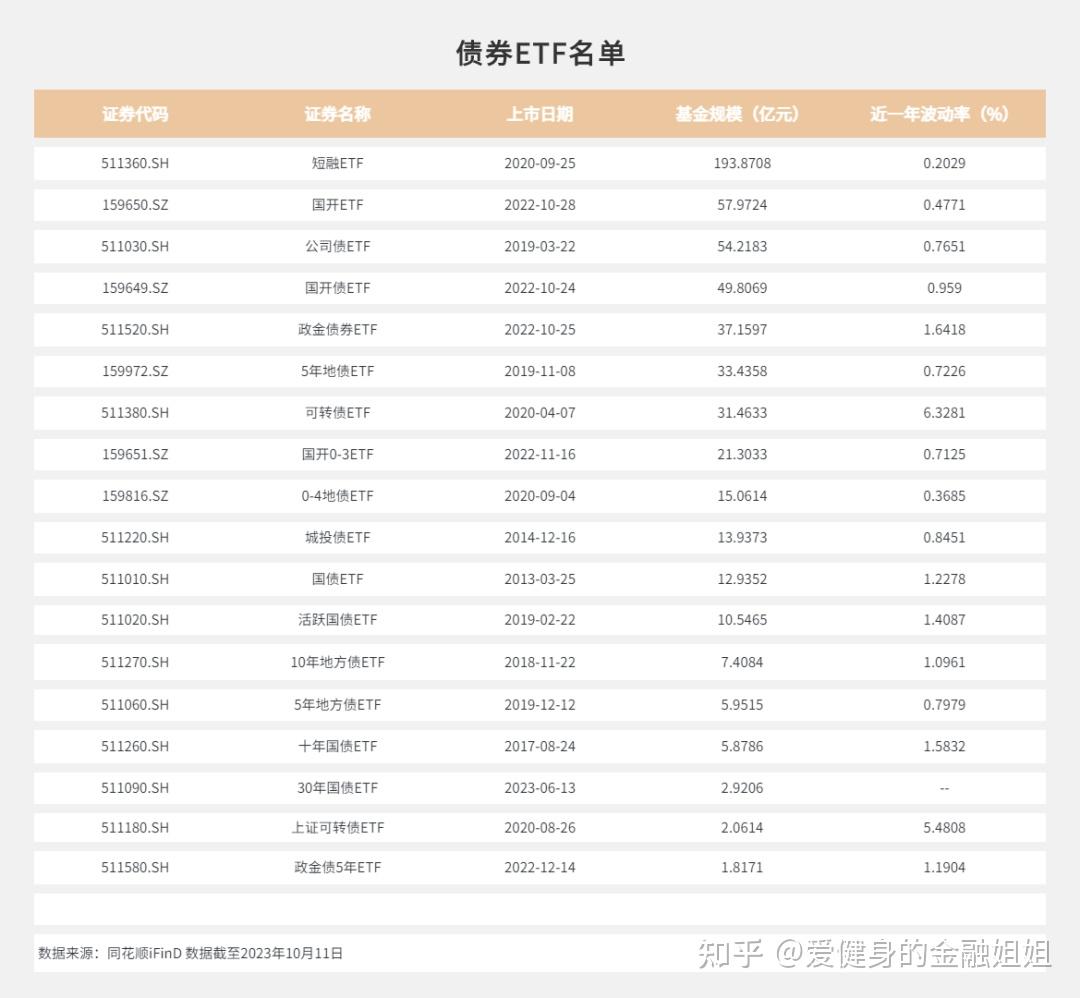Click the 证券代码 column header
Image resolution: width=1080 pixels, height=998 pixels.
coord(135,114)
